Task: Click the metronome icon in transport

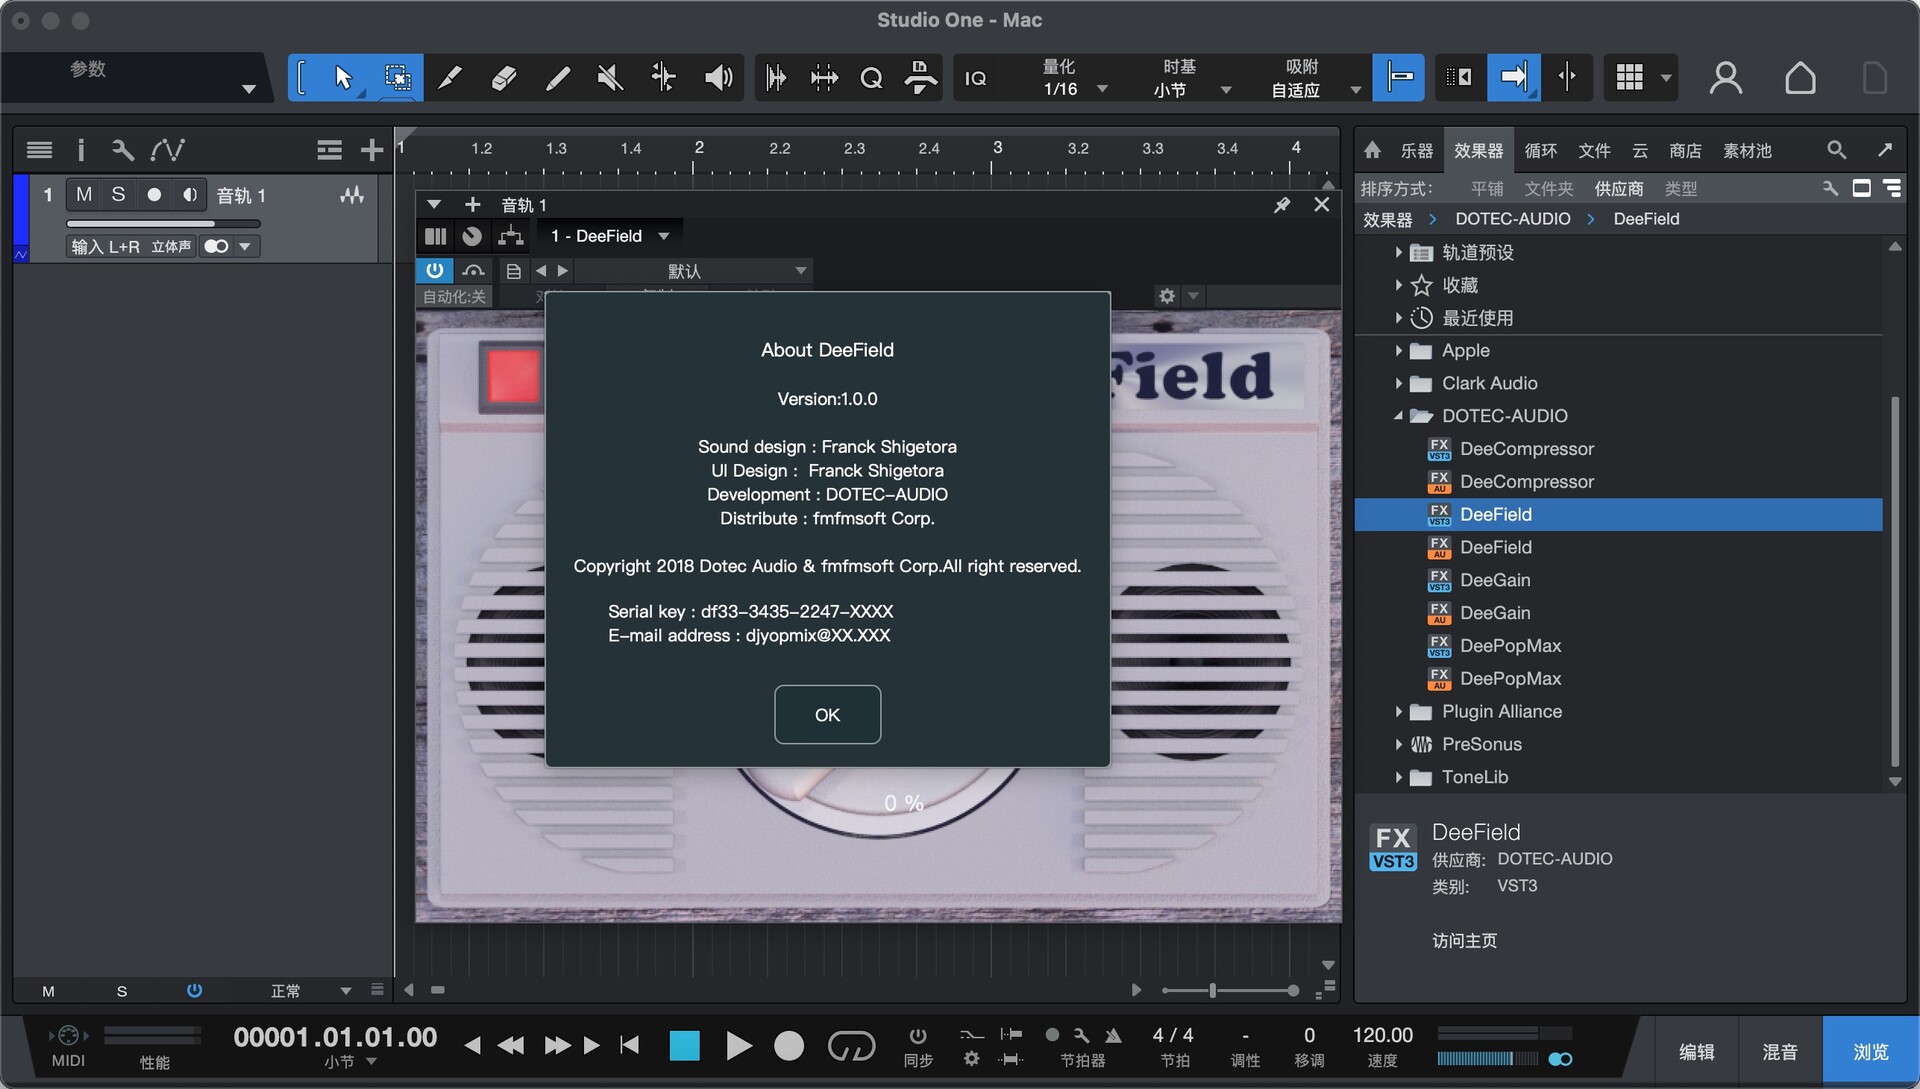Action: pos(1113,1035)
